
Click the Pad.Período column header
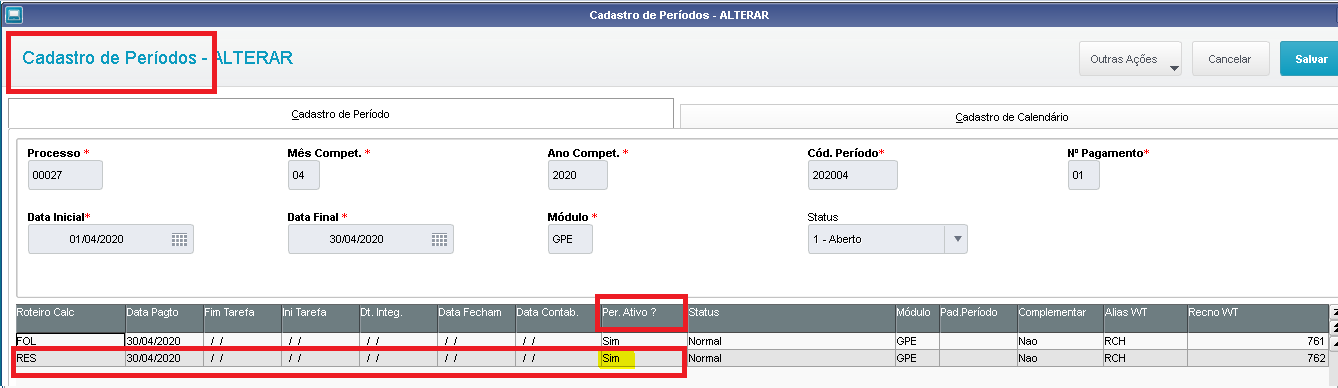(x=977, y=318)
